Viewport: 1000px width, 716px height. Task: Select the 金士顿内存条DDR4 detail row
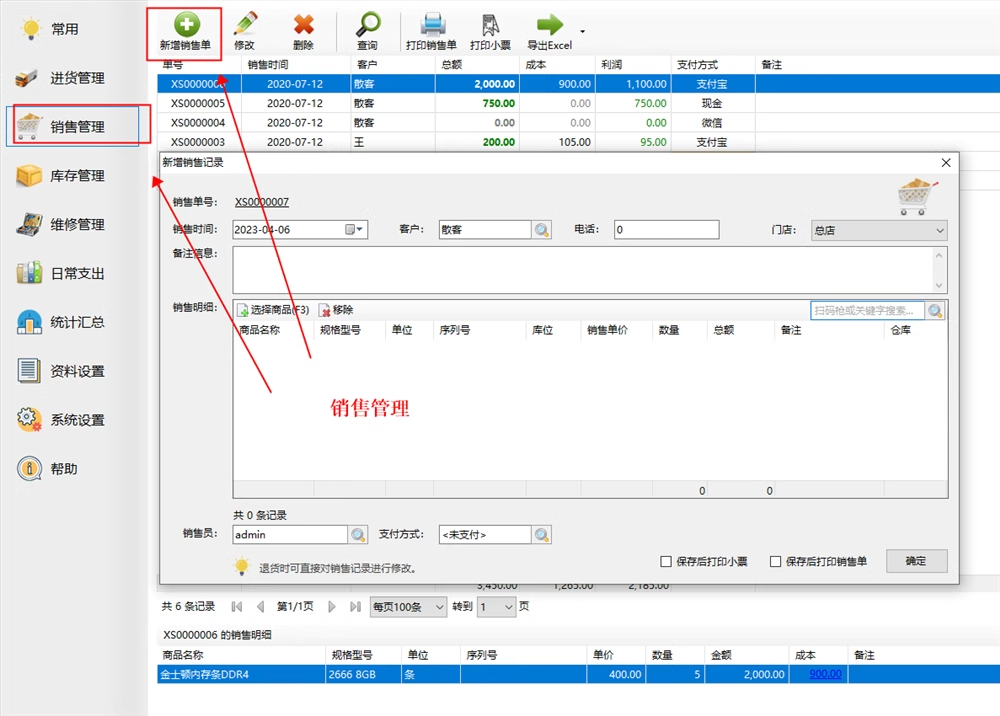578,674
